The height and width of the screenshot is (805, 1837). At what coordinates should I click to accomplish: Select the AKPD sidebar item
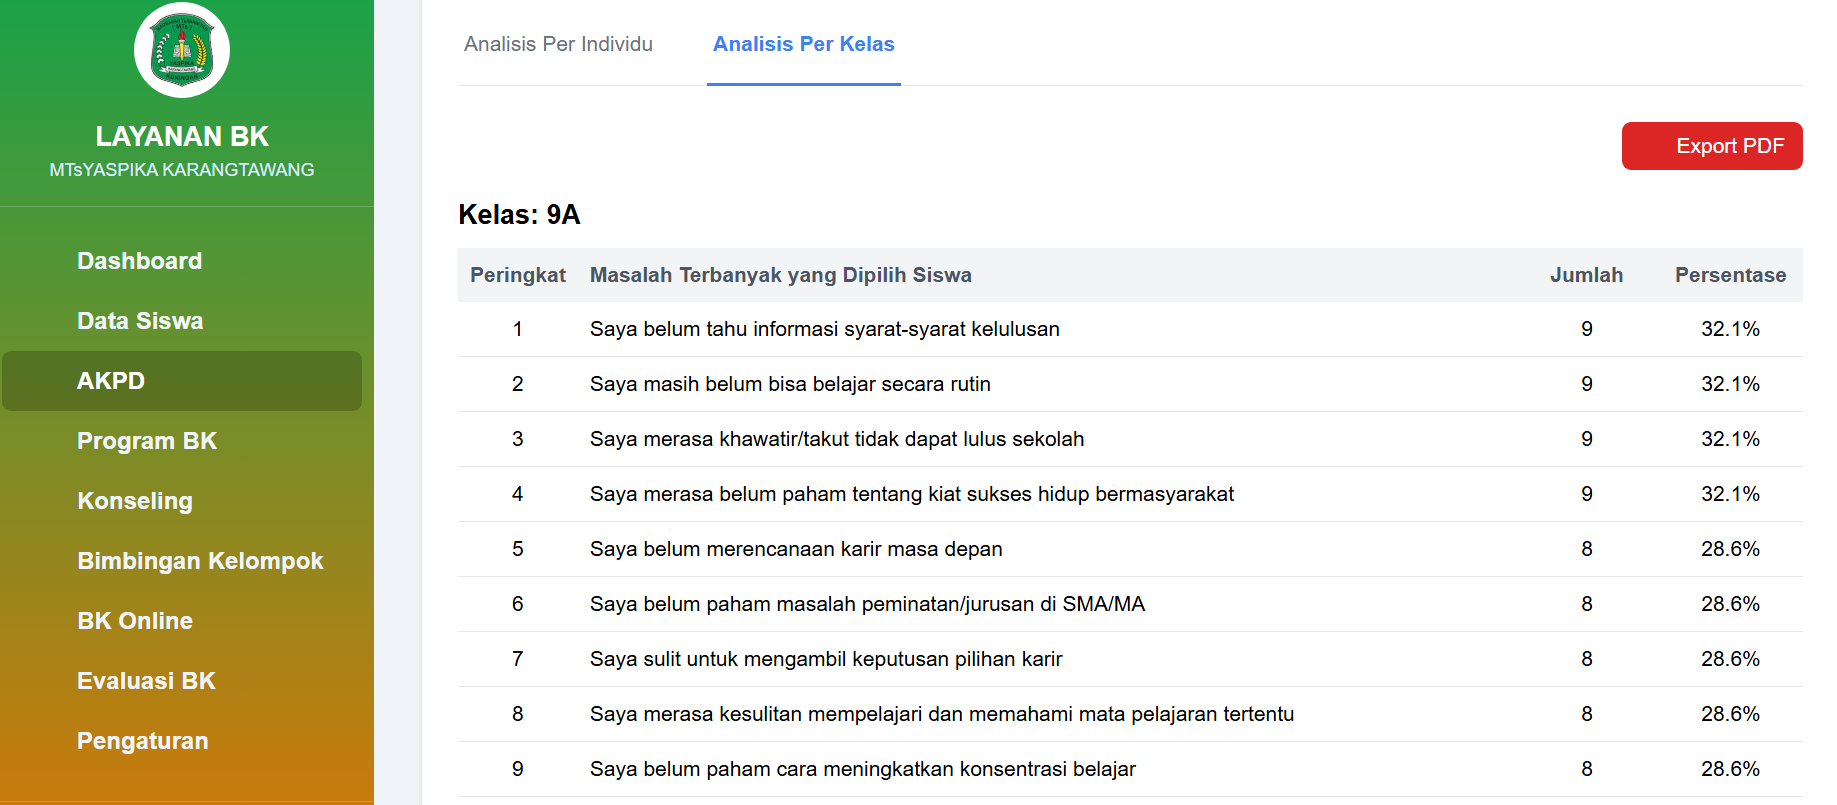(182, 381)
